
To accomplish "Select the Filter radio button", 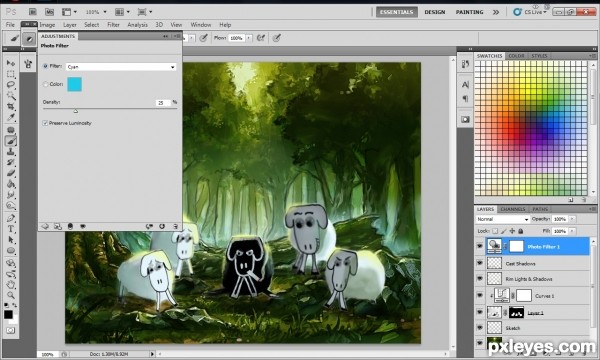I will tap(46, 66).
